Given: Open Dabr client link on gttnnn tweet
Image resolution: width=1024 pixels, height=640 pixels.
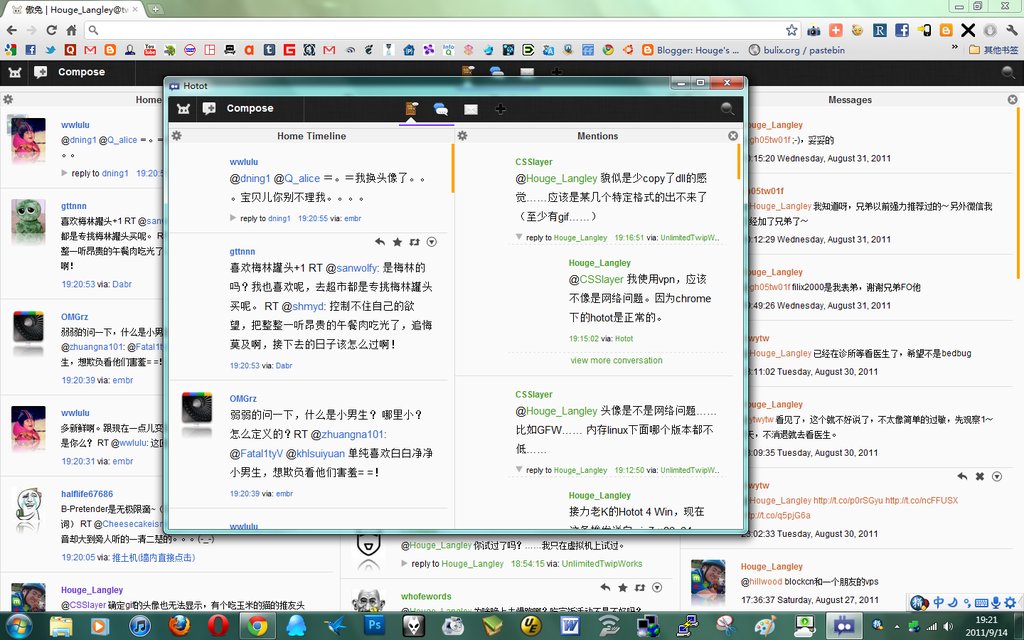Looking at the screenshot, I should coord(284,366).
